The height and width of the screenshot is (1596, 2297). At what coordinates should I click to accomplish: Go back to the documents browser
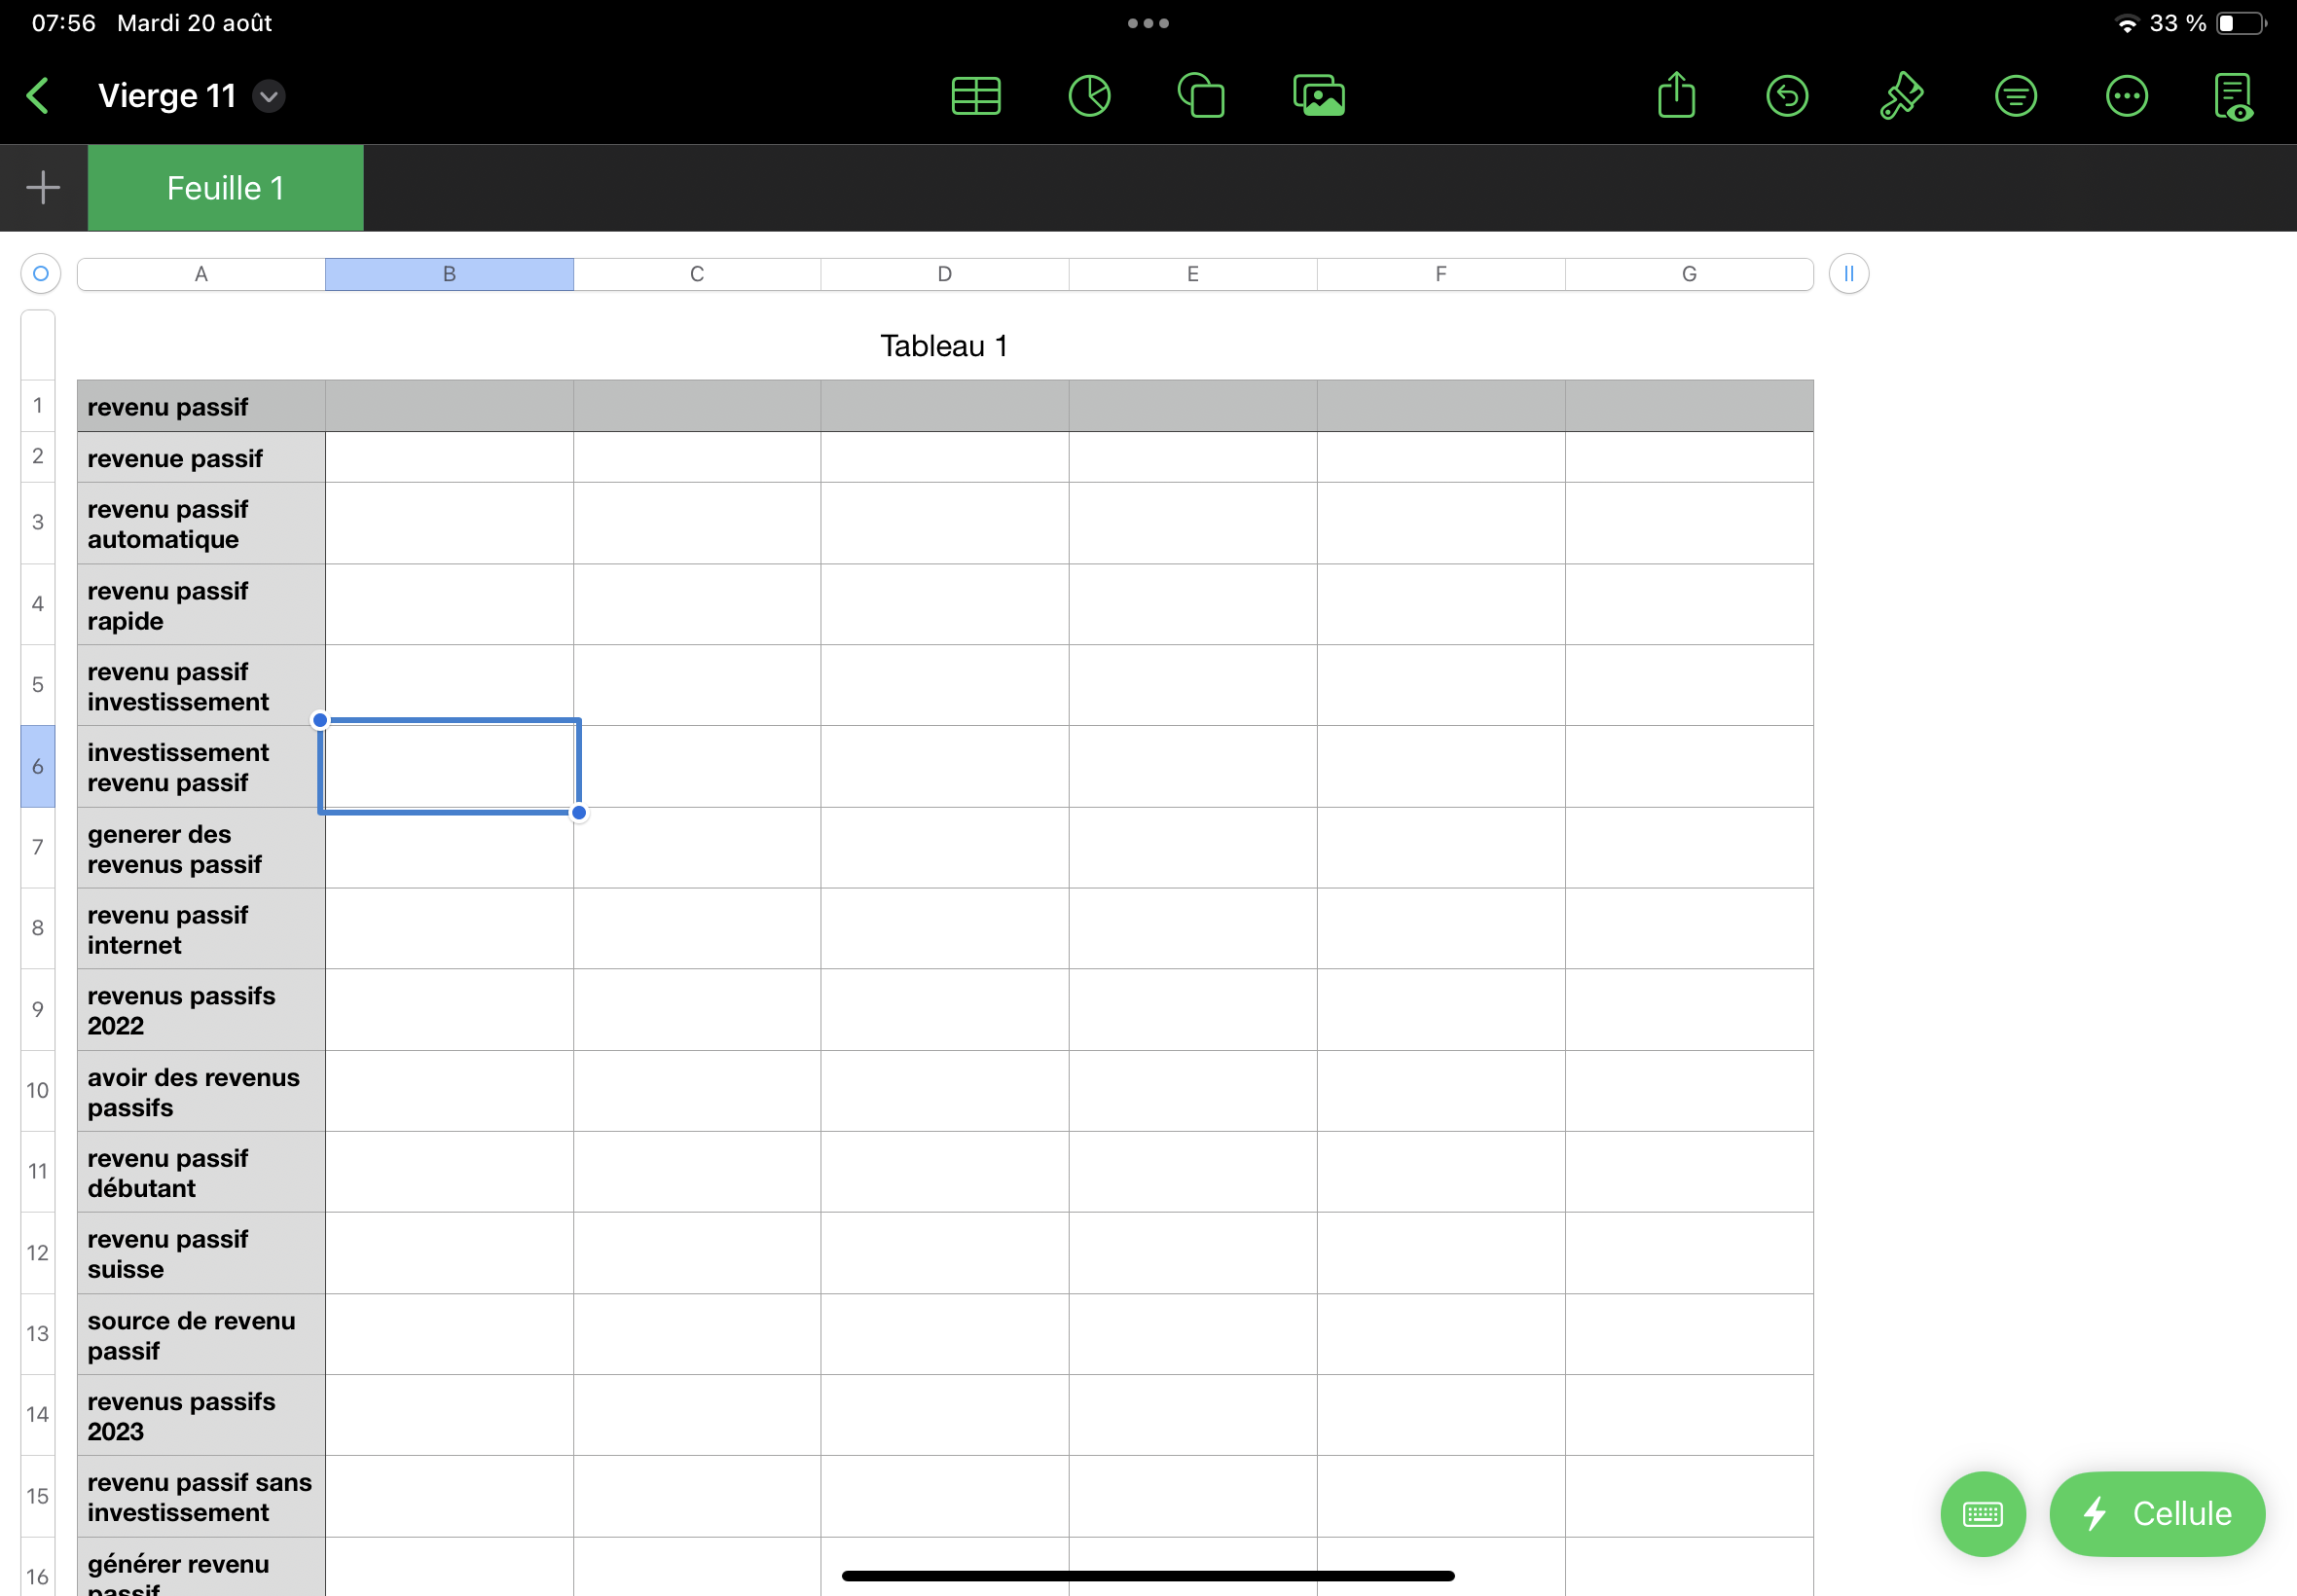tap(38, 96)
